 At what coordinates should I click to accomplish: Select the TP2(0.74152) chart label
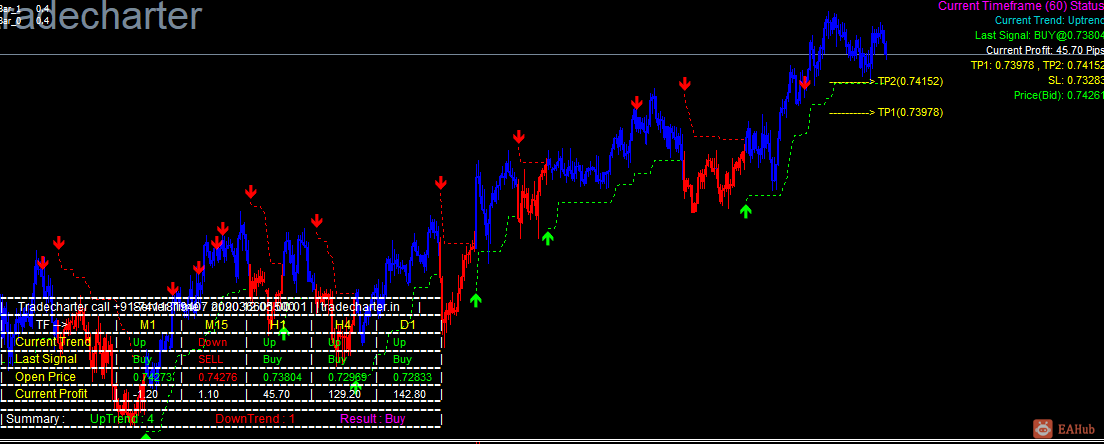(x=910, y=82)
